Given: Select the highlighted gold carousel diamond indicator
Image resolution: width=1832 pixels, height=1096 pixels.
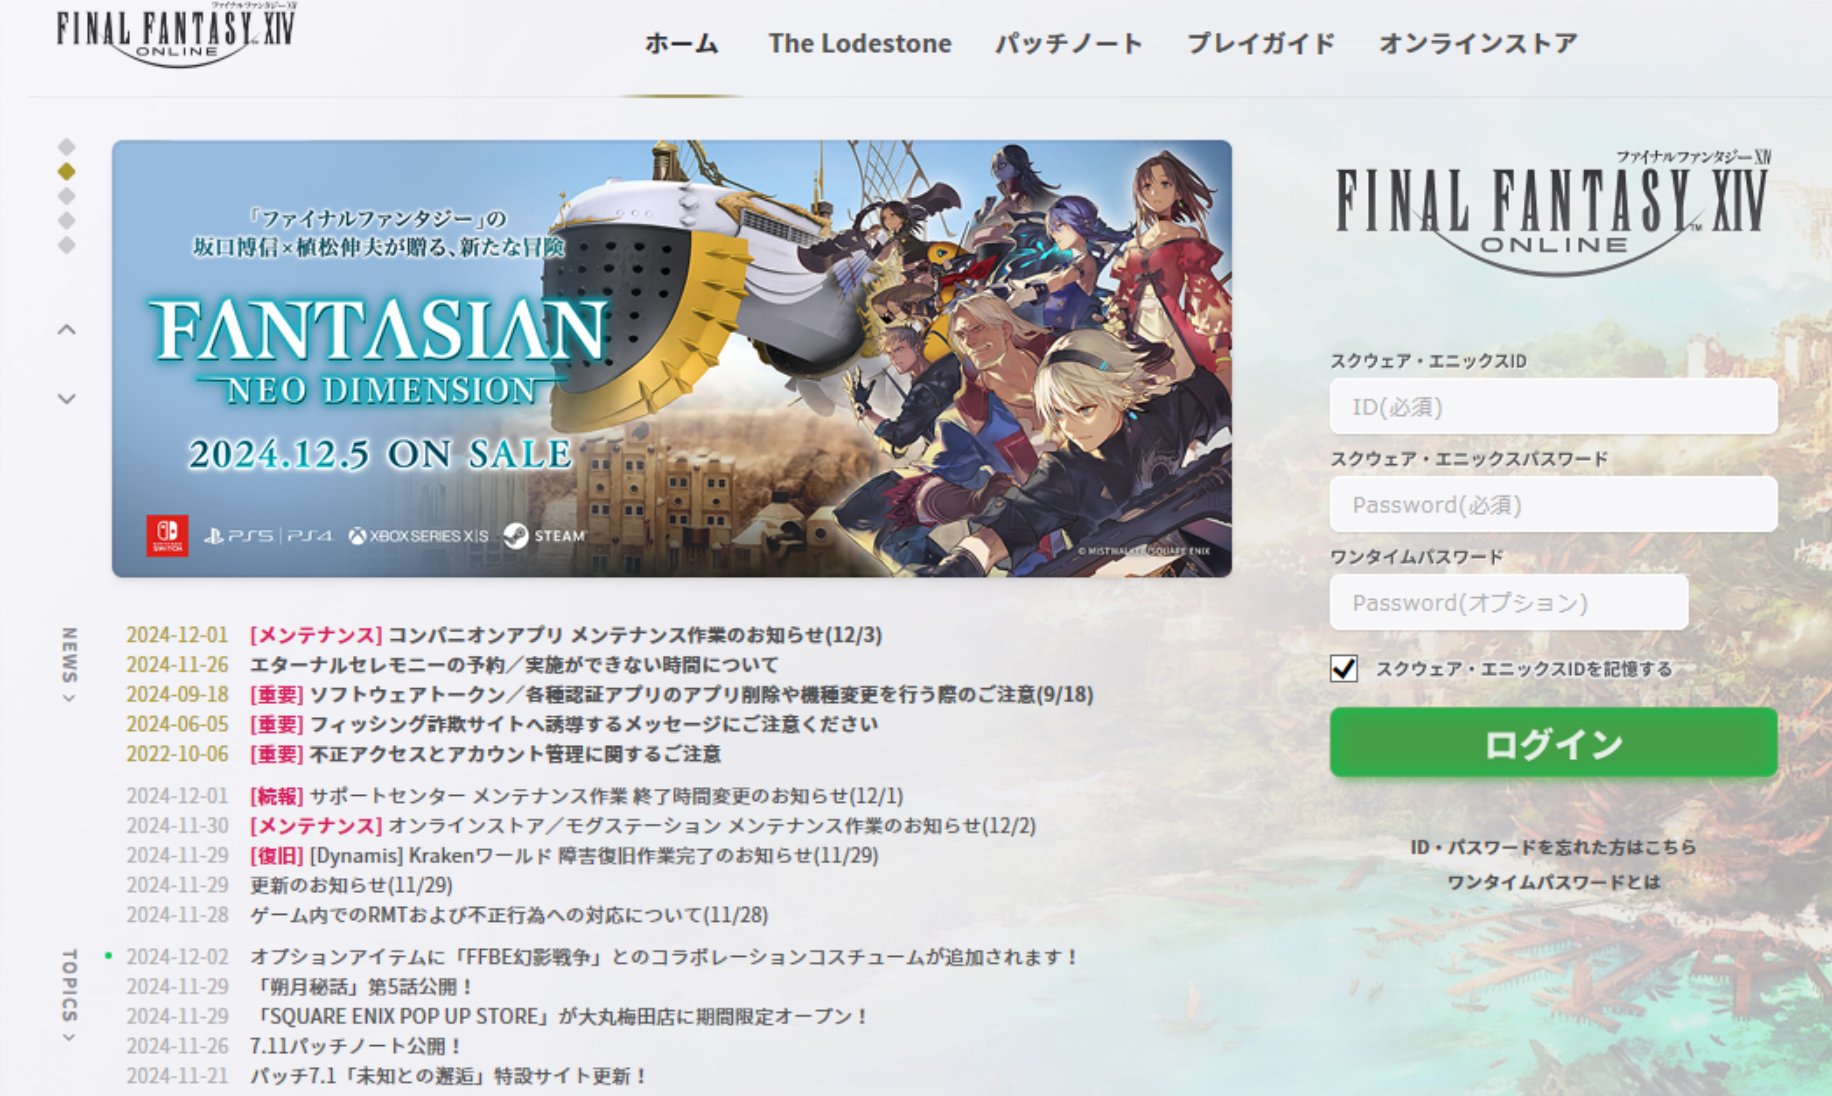Looking at the screenshot, I should pyautogui.click(x=67, y=171).
